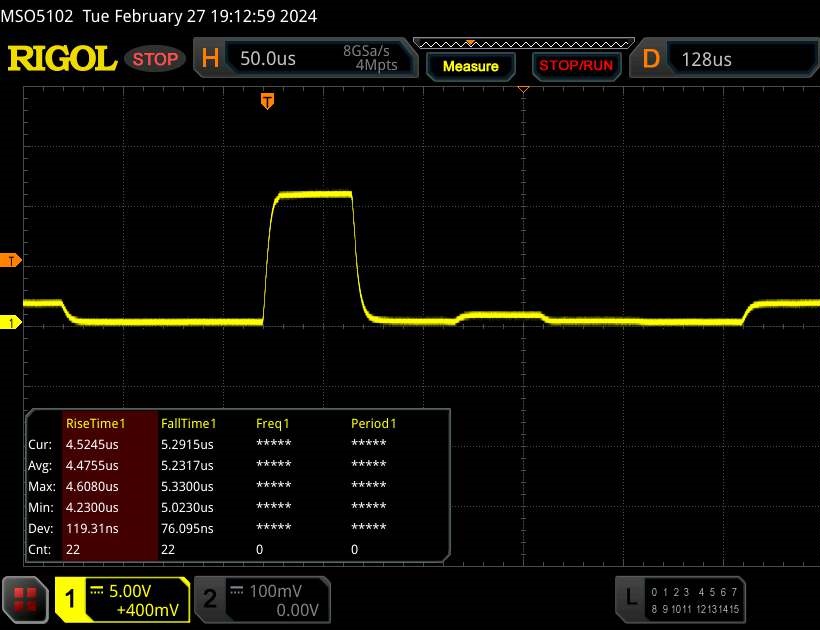820x630 pixels.
Task: Click the RIGOL logo
Action: [x=62, y=58]
